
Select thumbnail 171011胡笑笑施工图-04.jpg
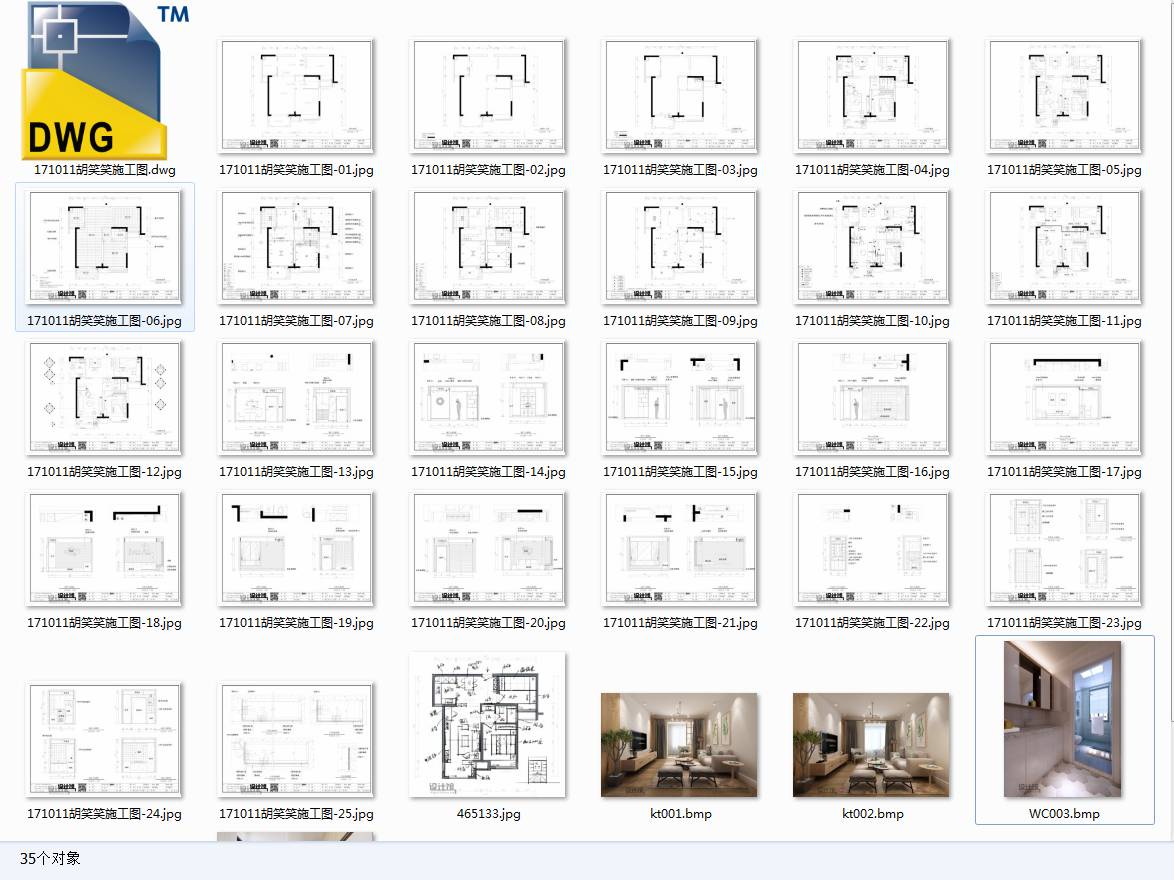click(872, 97)
